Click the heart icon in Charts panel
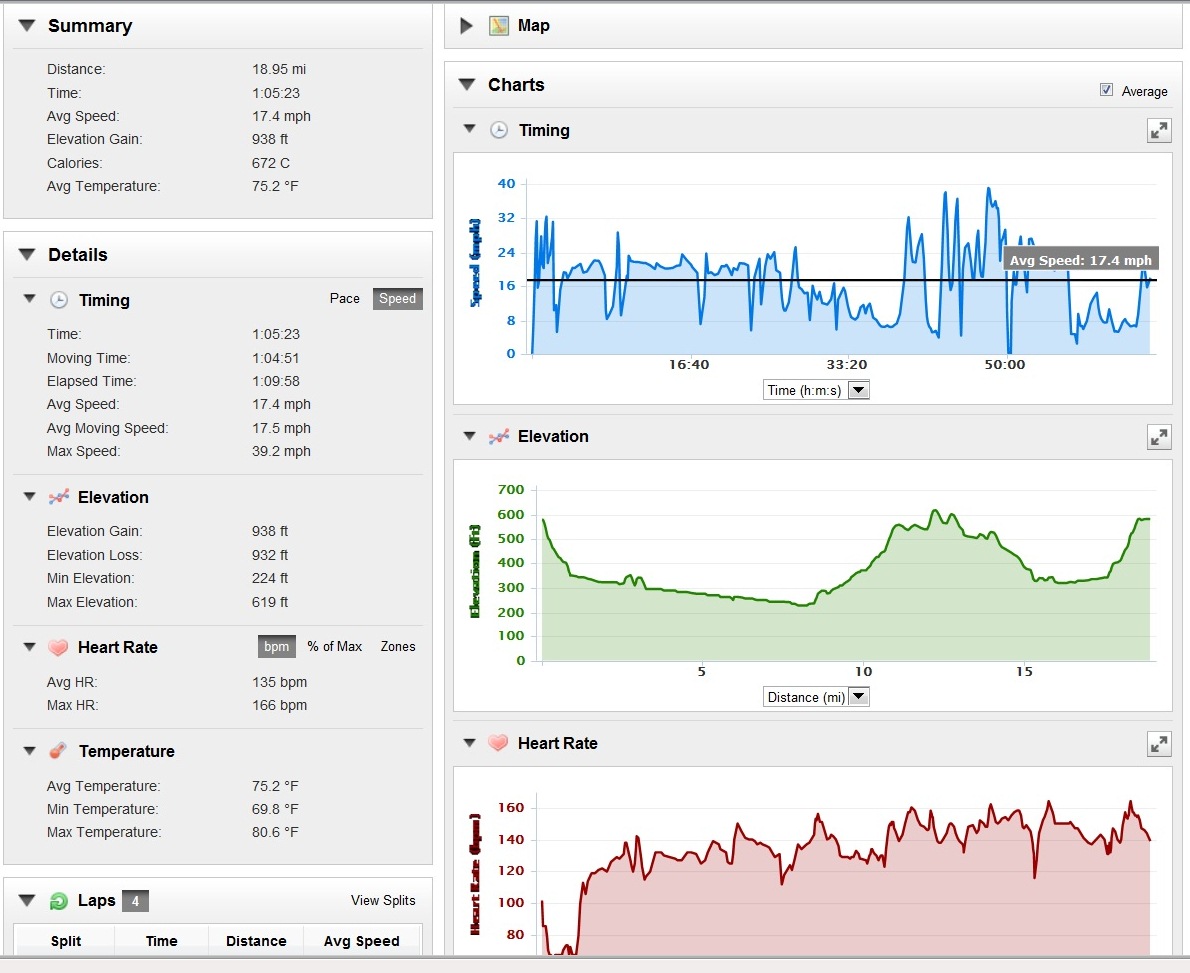This screenshot has height=973, width=1190. click(498, 743)
